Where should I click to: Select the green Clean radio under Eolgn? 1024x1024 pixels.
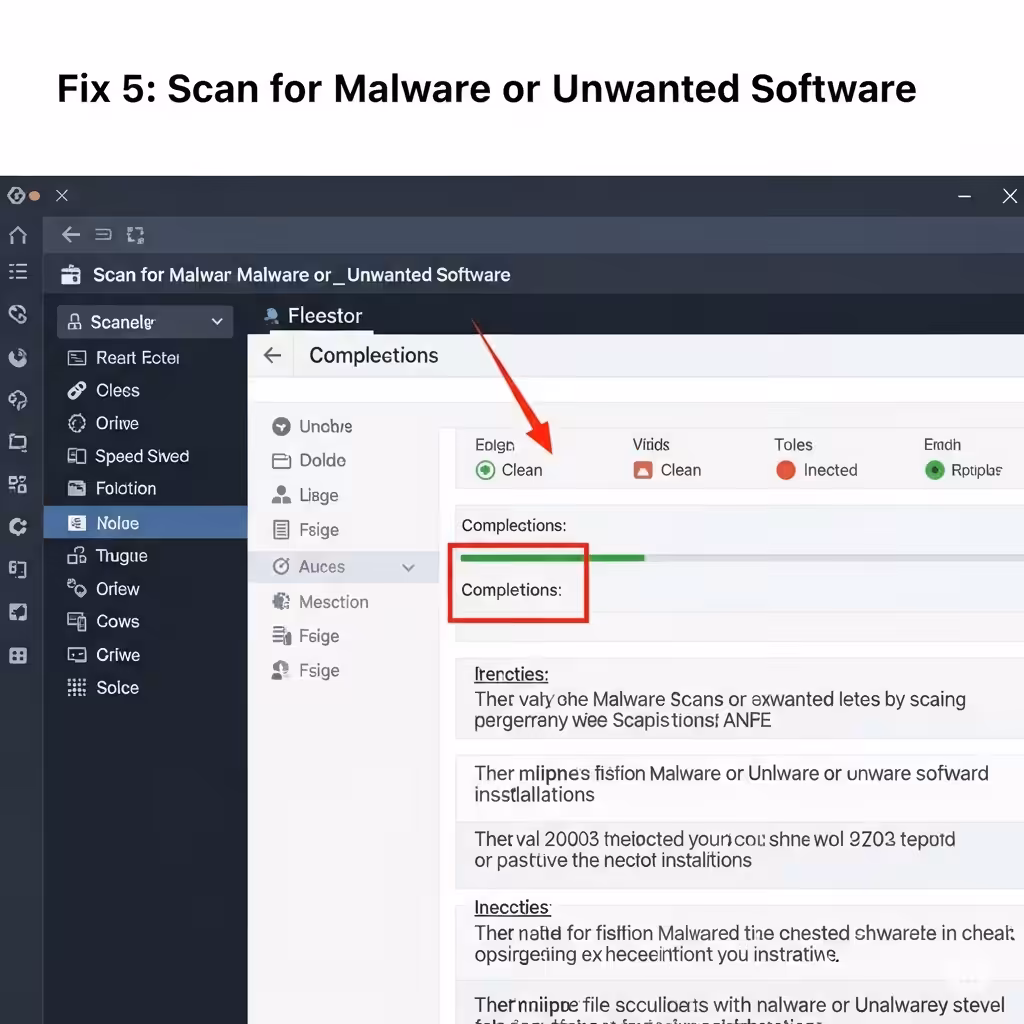[x=485, y=470]
